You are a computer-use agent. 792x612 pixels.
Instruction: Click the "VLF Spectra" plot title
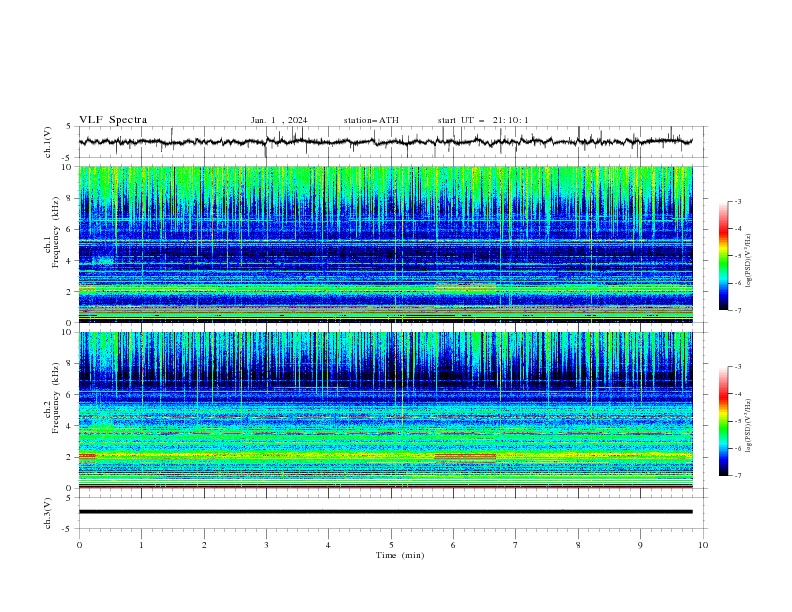point(113,120)
